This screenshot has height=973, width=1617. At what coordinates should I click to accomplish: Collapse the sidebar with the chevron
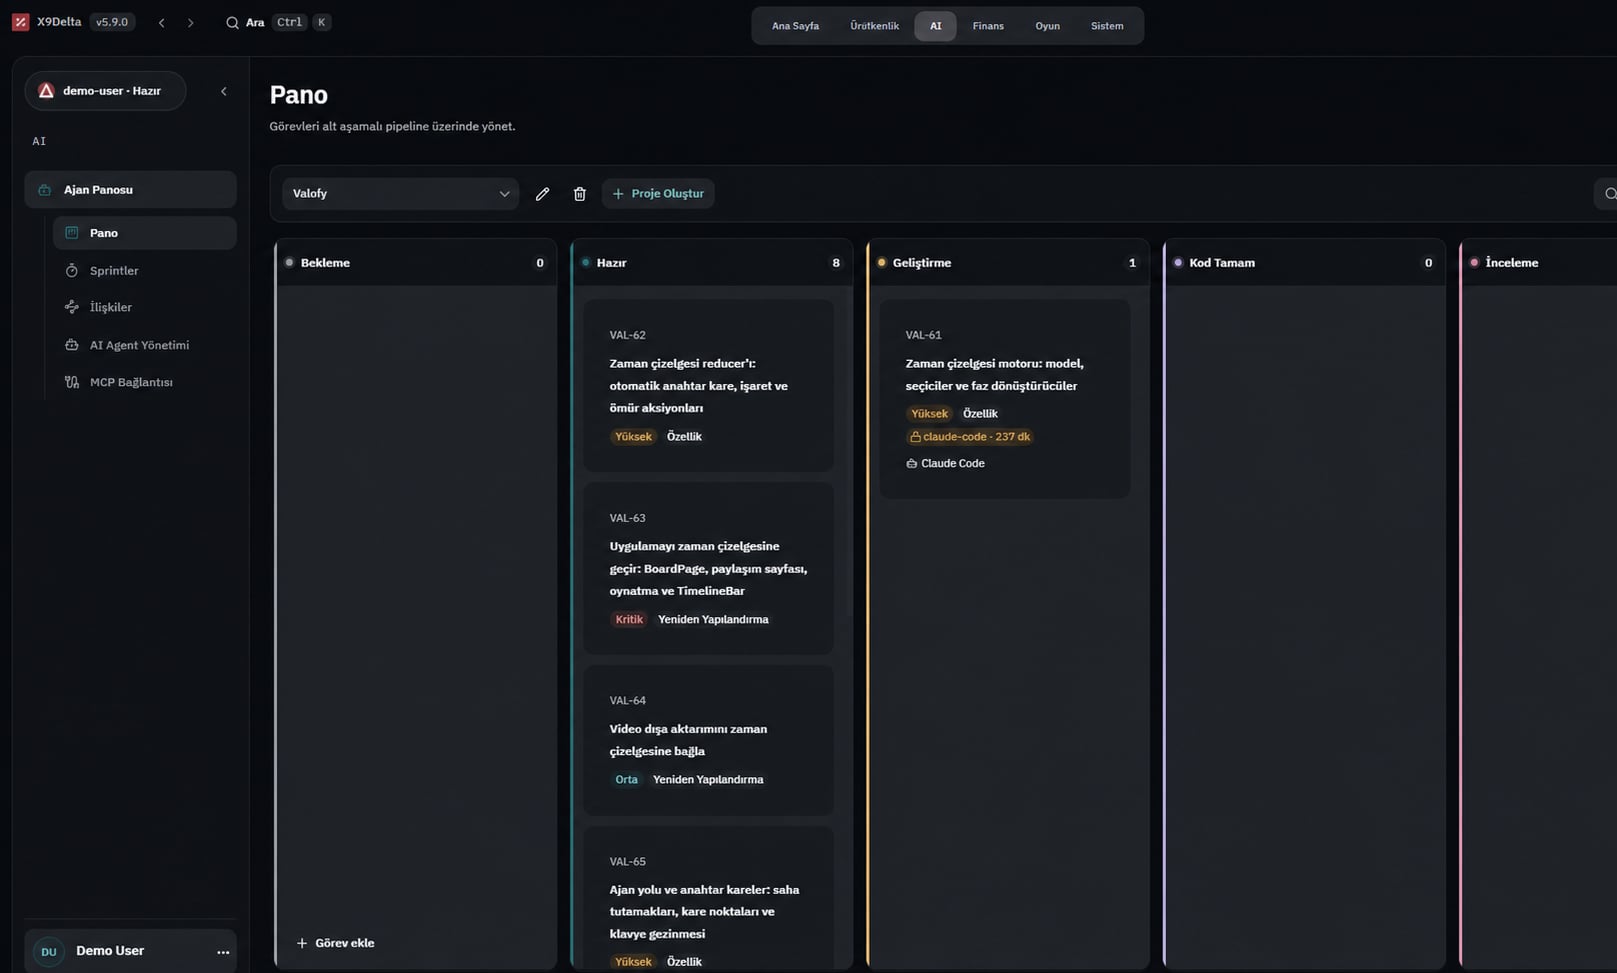[x=224, y=91]
